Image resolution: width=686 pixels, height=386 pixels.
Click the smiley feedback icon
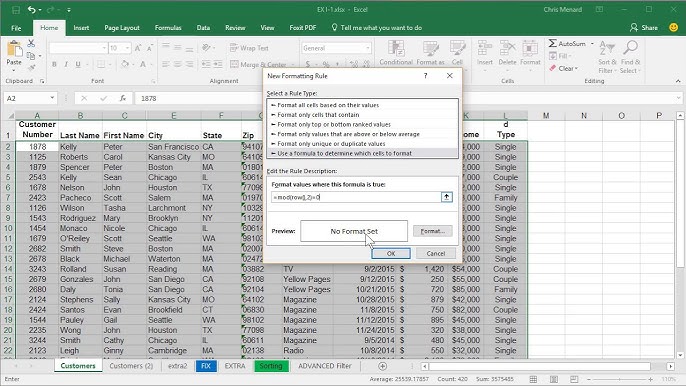click(x=674, y=28)
